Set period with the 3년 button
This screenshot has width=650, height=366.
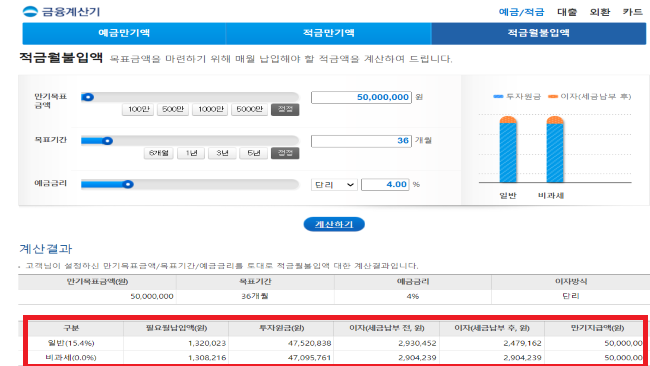(x=222, y=153)
